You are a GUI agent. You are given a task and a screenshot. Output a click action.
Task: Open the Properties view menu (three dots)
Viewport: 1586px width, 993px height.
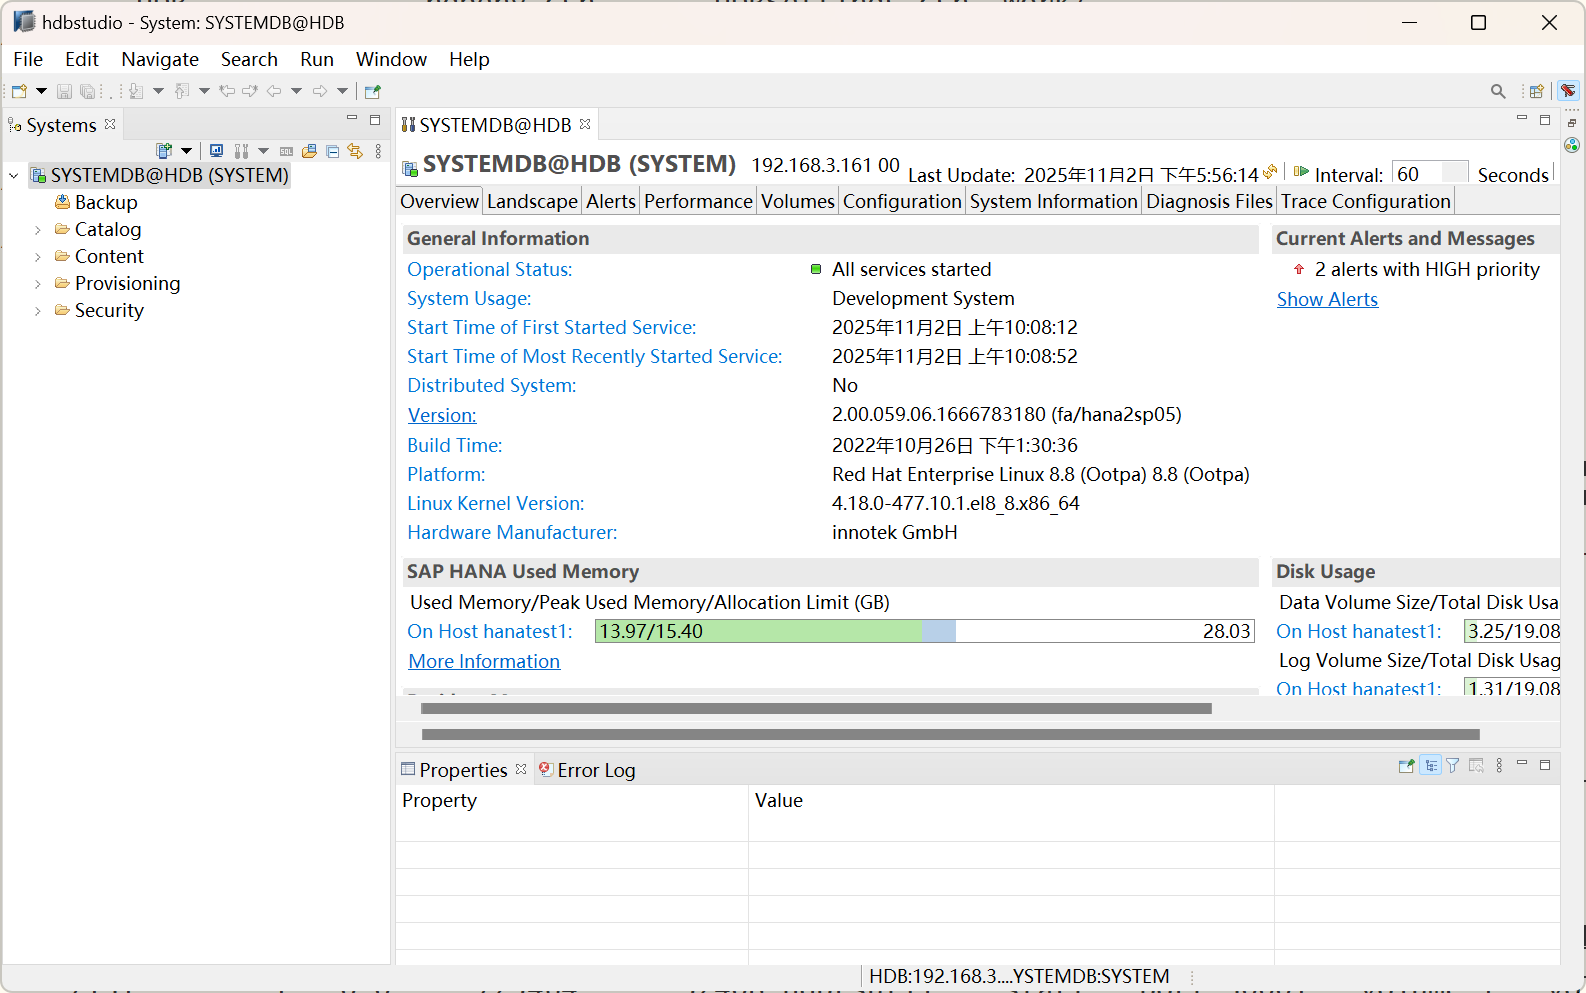coord(1499,766)
